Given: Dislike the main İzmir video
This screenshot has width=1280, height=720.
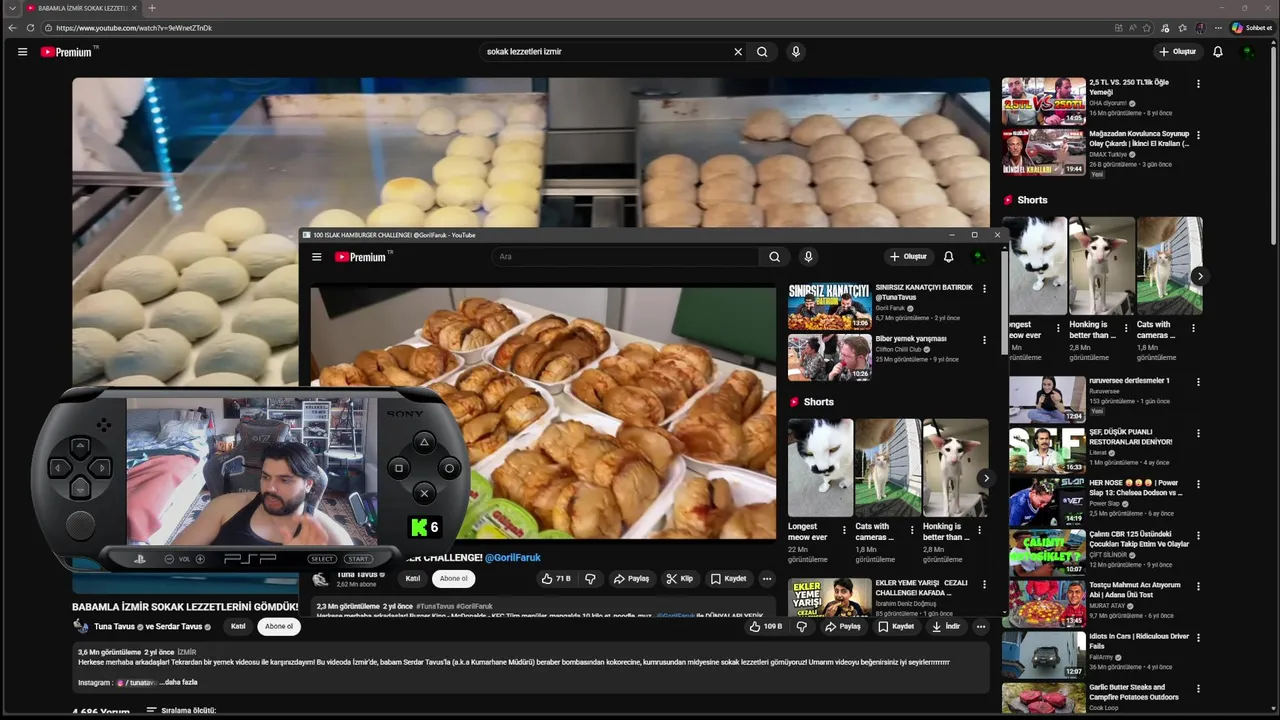Looking at the screenshot, I should [x=802, y=627].
